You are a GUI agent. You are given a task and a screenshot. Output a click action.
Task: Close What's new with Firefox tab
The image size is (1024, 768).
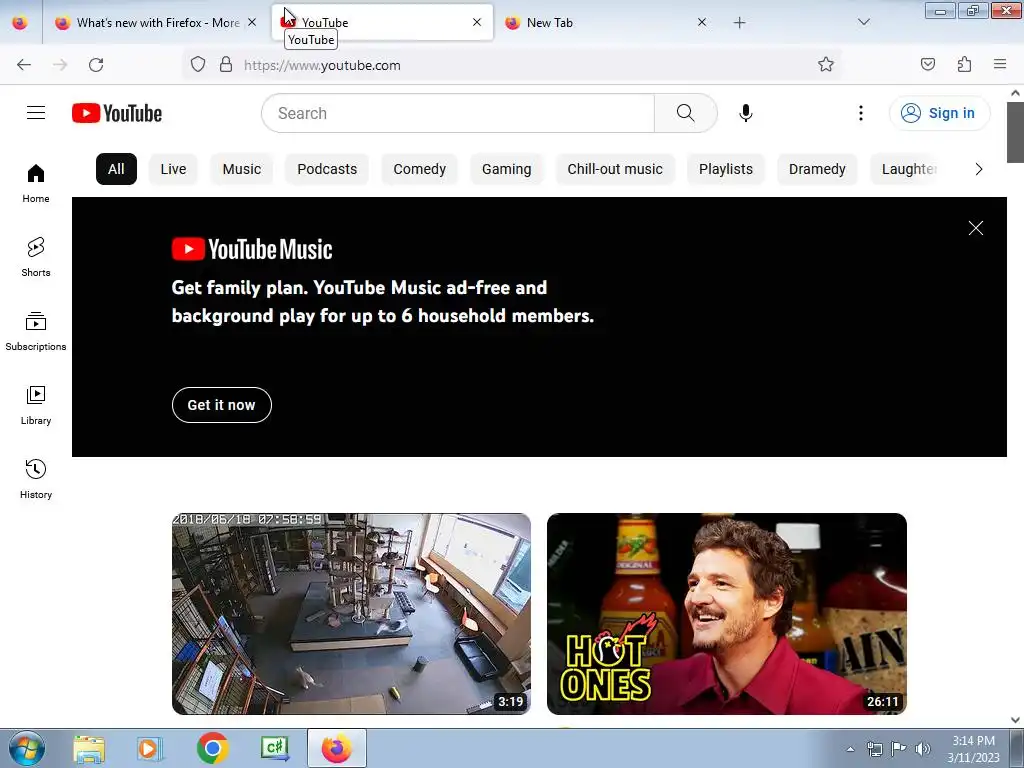(252, 22)
